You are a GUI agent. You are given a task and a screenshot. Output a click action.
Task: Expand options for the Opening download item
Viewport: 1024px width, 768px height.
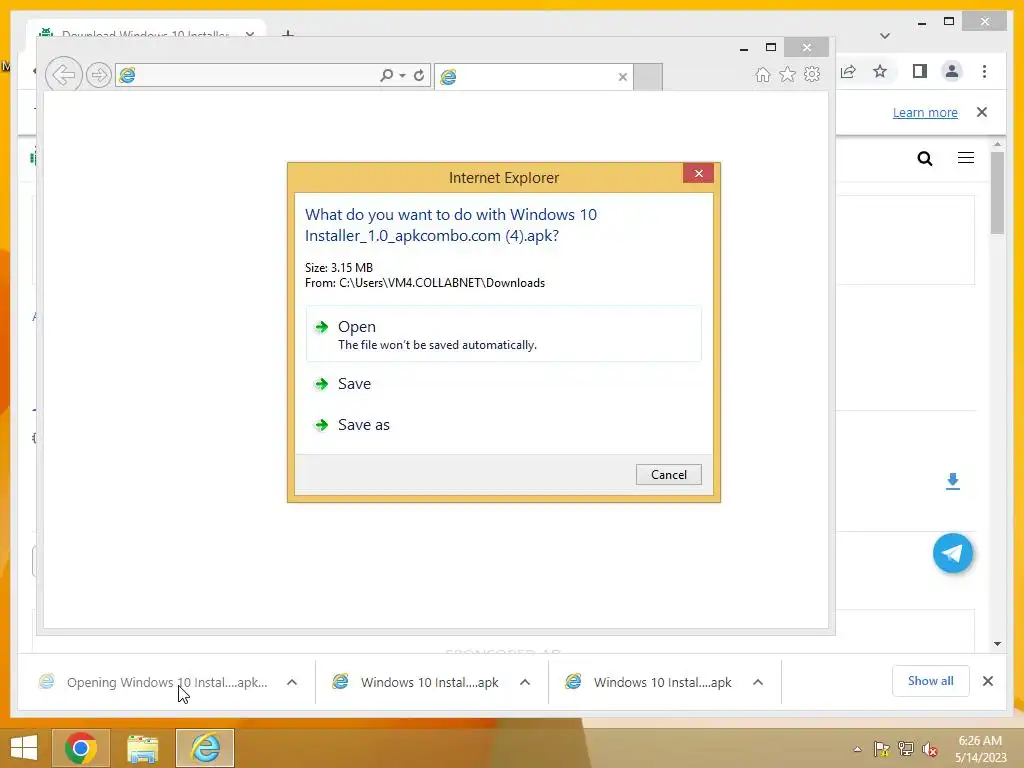pyautogui.click(x=292, y=682)
